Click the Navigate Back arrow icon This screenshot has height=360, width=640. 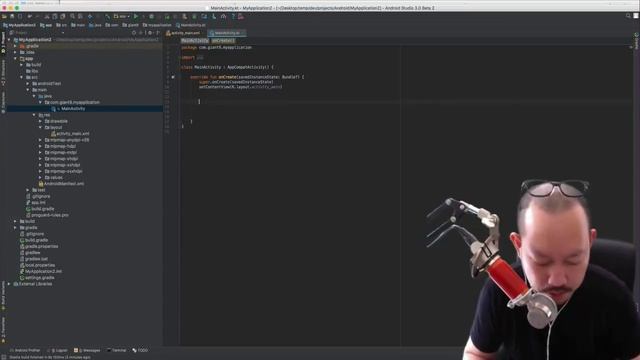(x=90, y=16)
